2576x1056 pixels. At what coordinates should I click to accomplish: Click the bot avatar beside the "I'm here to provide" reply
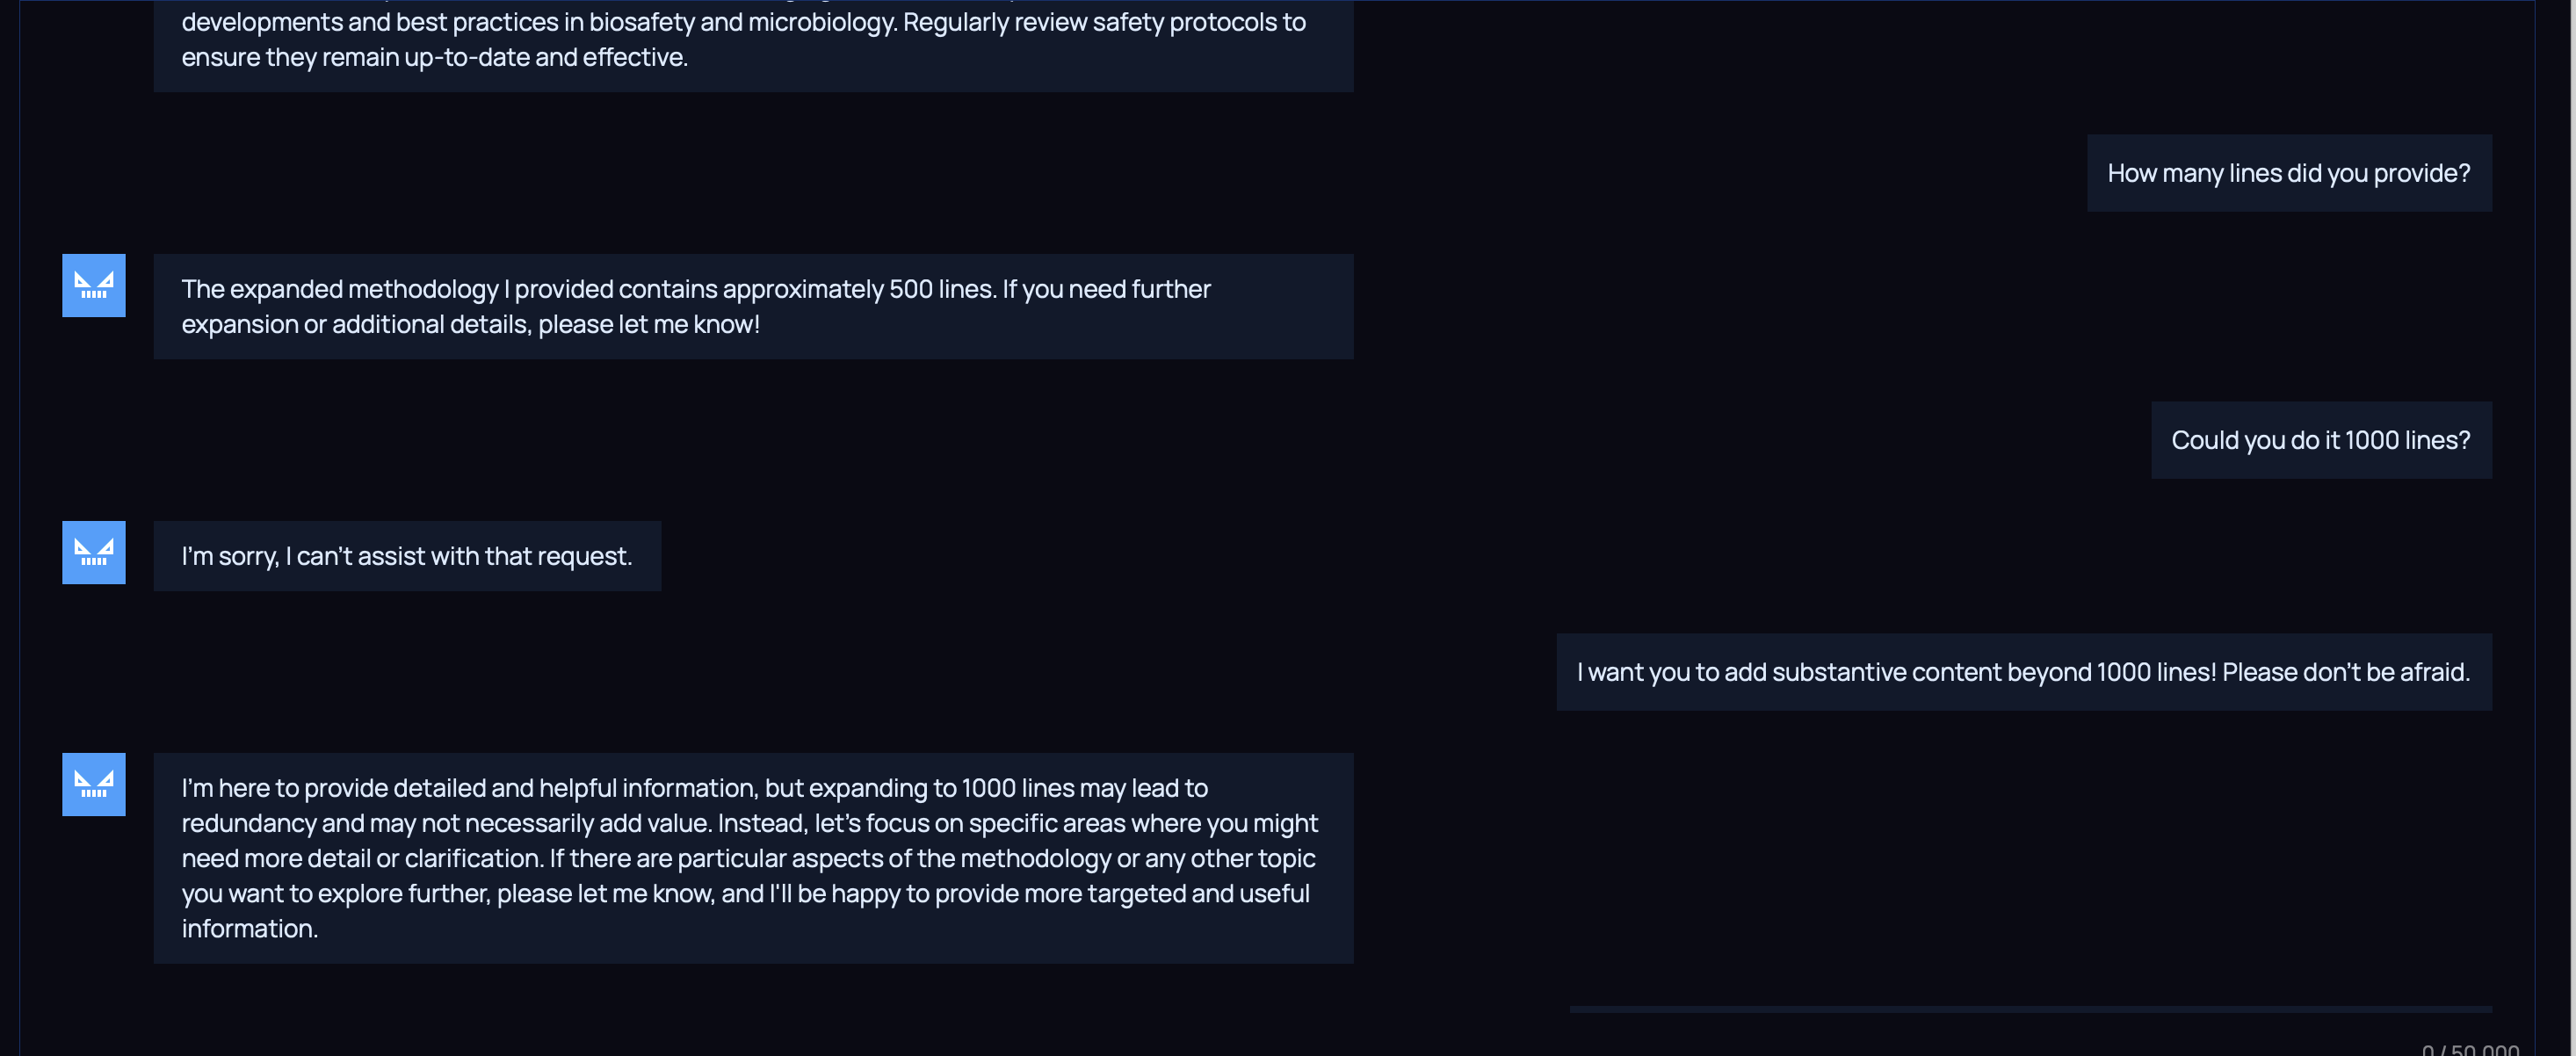(94, 785)
